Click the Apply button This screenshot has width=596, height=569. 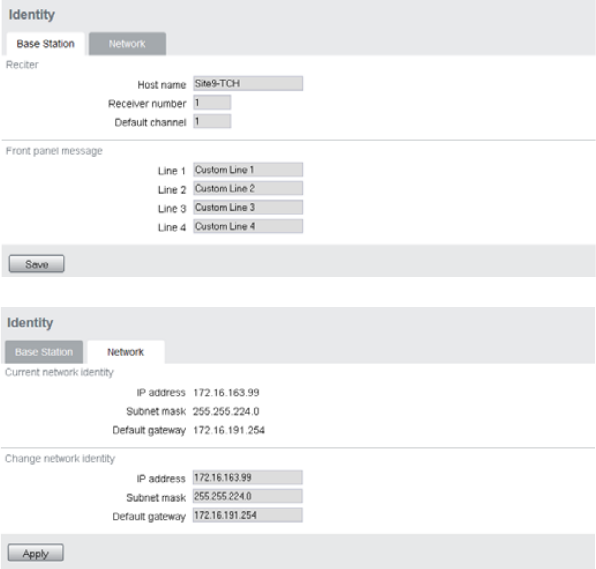(36, 553)
